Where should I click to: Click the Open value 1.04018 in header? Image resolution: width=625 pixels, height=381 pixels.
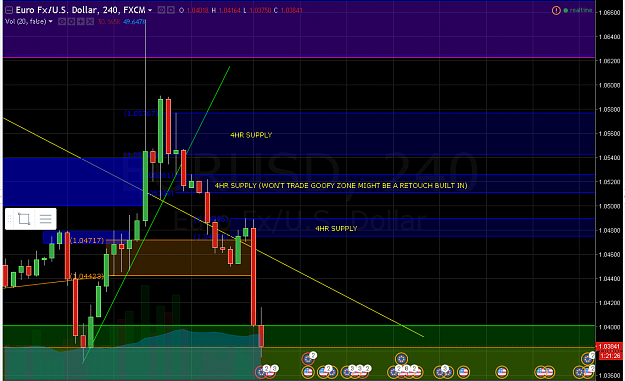click(x=197, y=10)
